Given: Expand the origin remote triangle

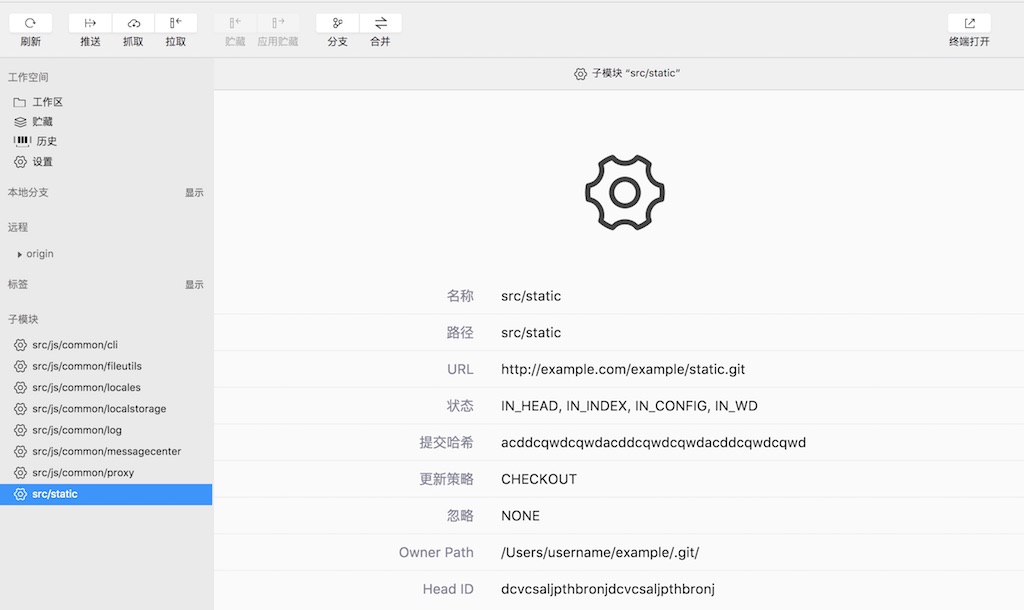Looking at the screenshot, I should pyautogui.click(x=20, y=254).
